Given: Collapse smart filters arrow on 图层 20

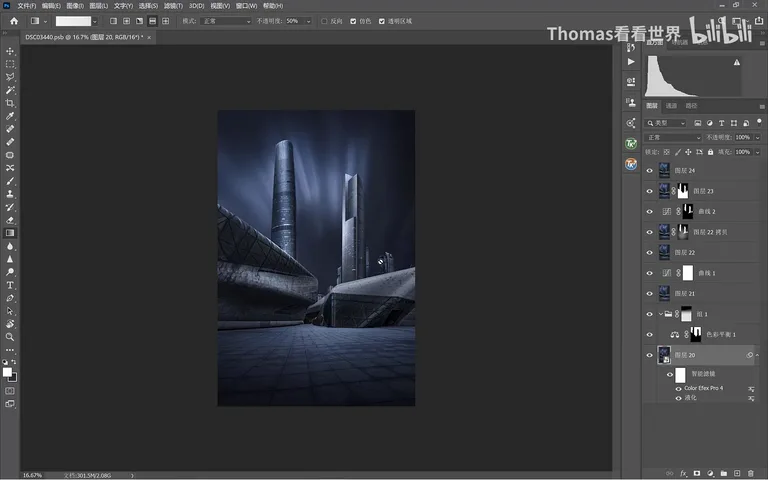Looking at the screenshot, I should [757, 355].
